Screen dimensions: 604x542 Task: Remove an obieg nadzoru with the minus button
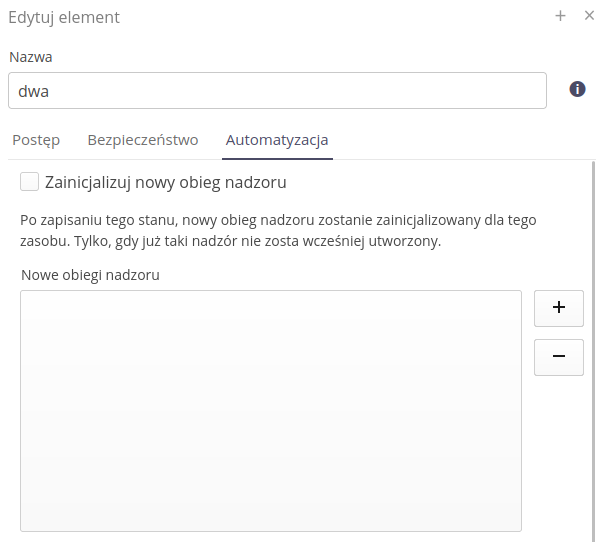(x=558, y=357)
